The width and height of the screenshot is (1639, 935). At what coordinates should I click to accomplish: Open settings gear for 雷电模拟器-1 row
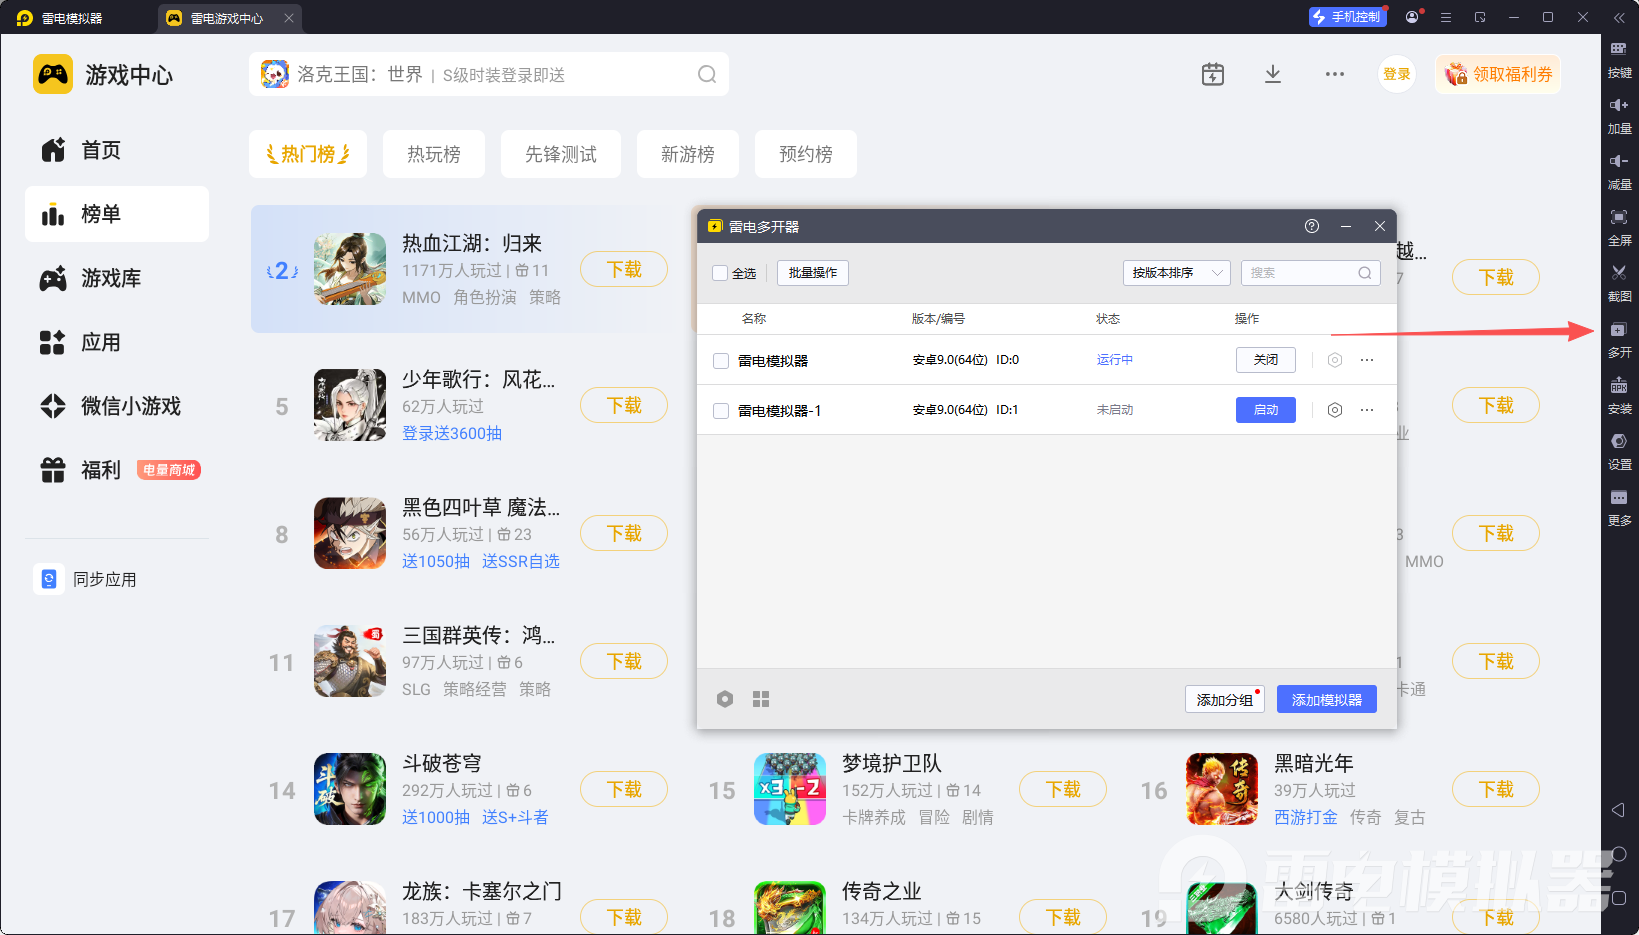coord(1335,410)
